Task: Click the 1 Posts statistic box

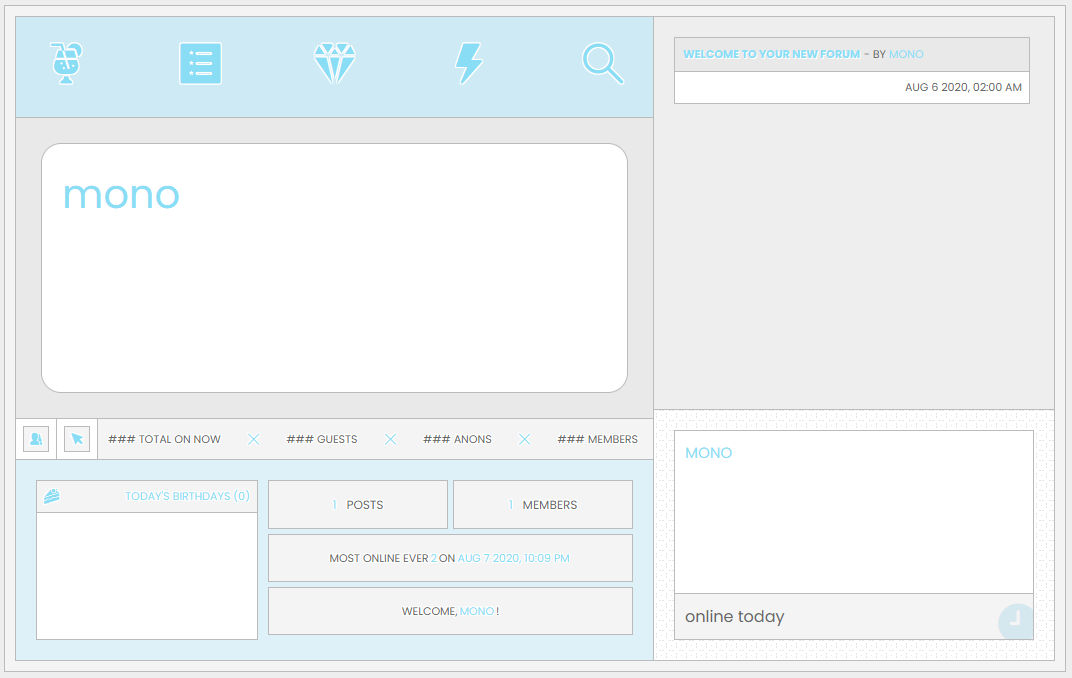Action: (358, 504)
